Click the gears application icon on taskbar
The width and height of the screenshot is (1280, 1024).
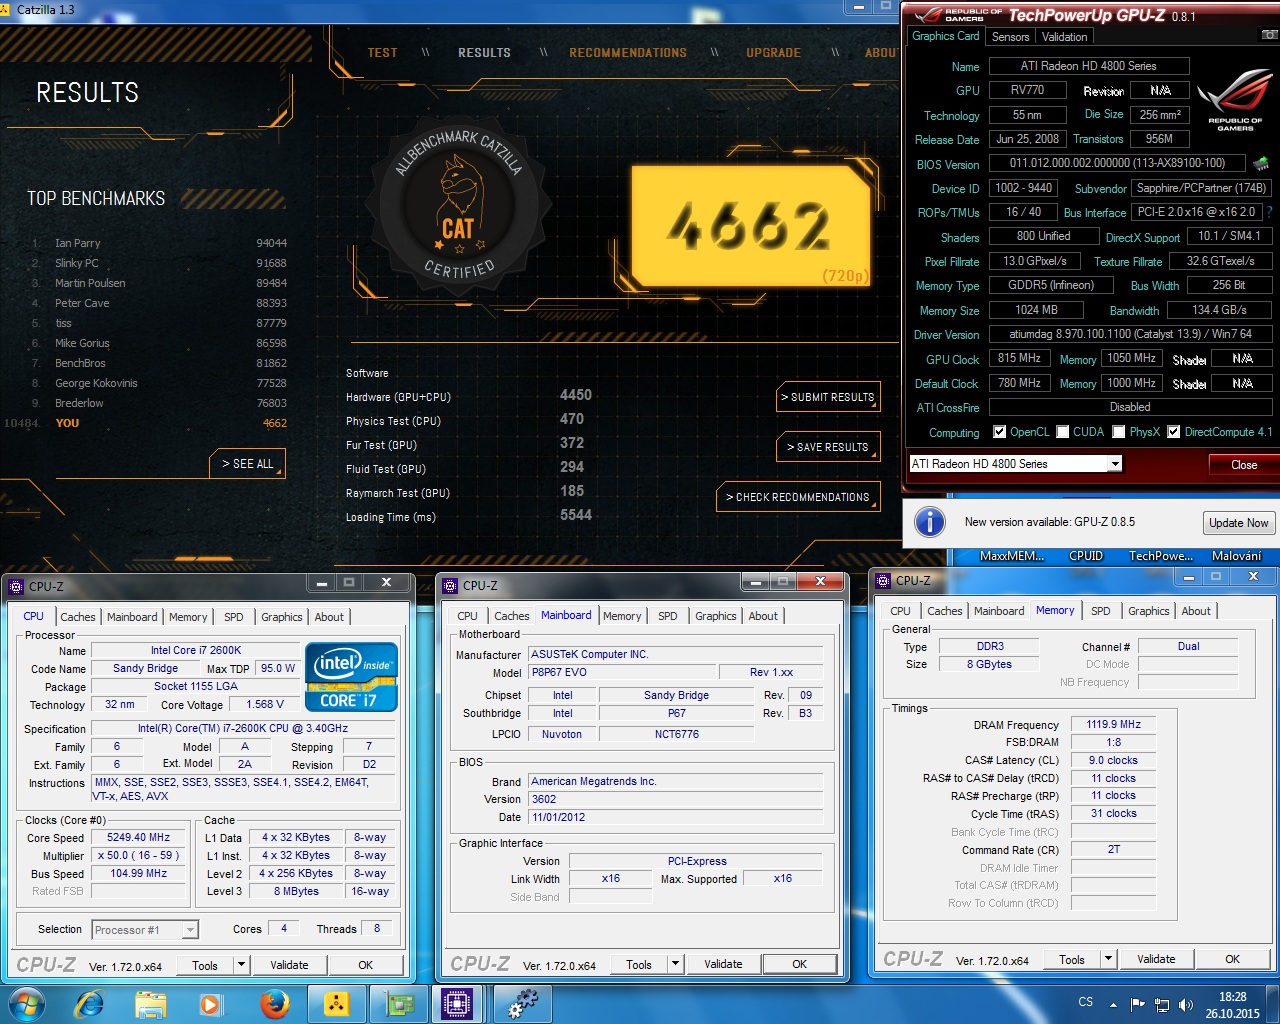pyautogui.click(x=521, y=1003)
